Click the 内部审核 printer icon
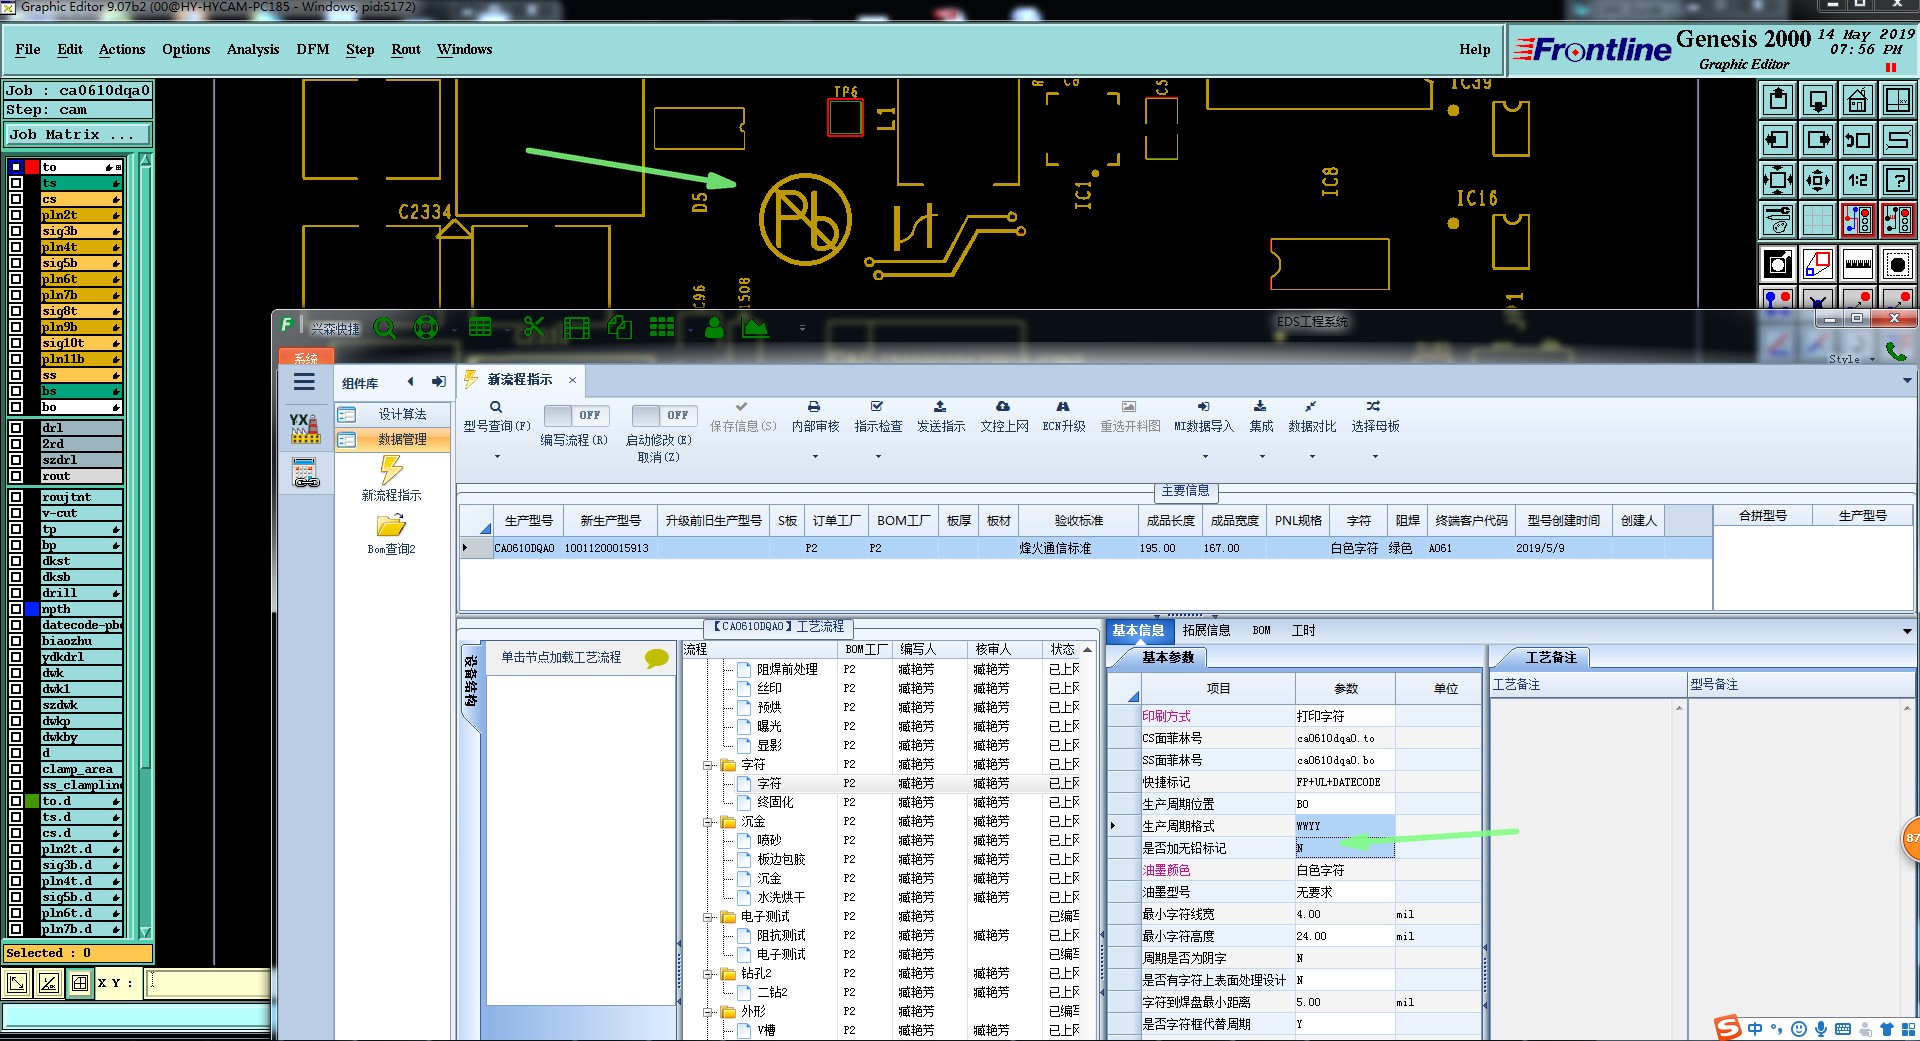The image size is (1920, 1041). click(814, 407)
